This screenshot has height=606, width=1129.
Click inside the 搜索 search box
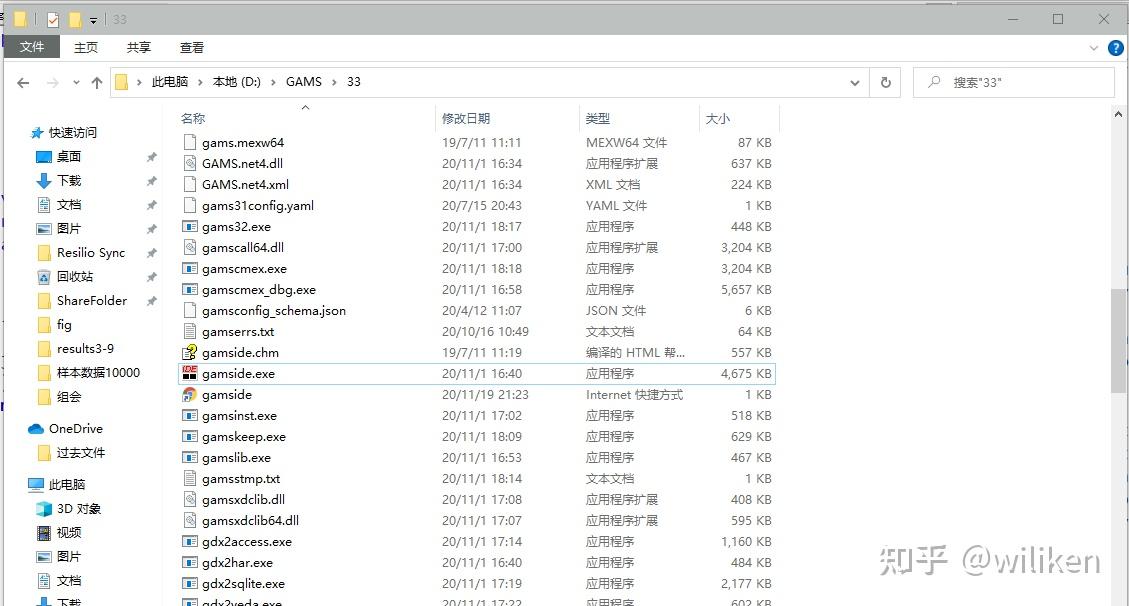click(1010, 81)
